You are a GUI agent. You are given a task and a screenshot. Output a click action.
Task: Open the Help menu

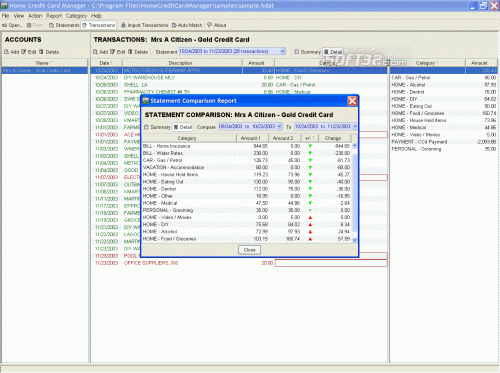click(96, 16)
